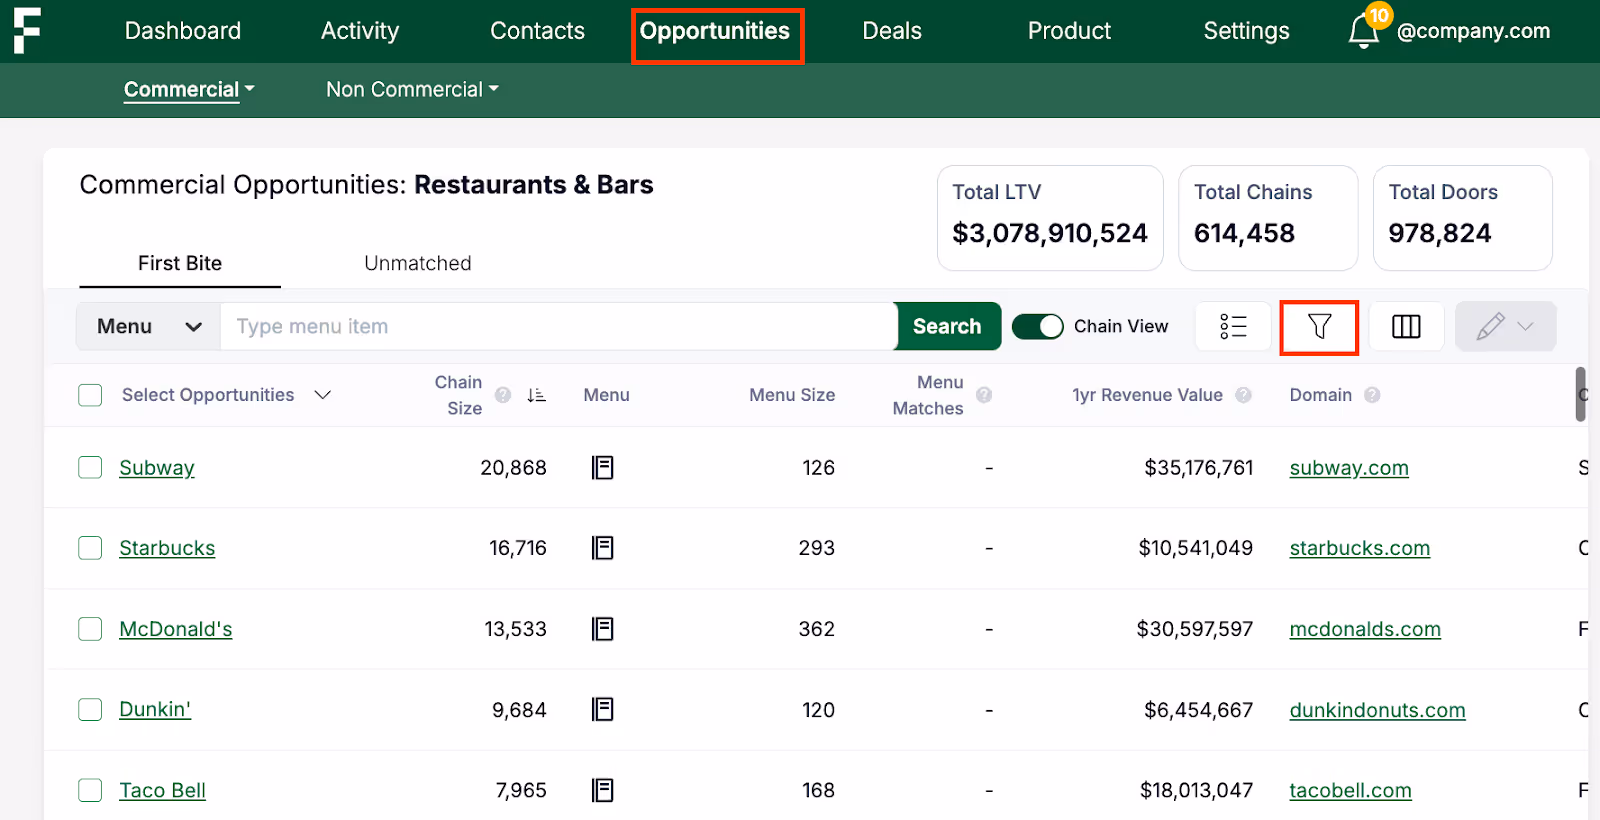Viewport: 1600px width, 820px height.
Task: Open the filter funnel icon
Action: [1319, 326]
